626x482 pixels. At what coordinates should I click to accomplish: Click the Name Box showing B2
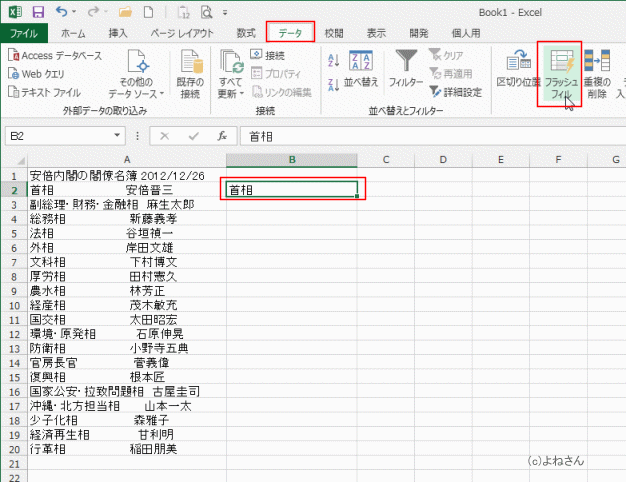(x=58, y=136)
